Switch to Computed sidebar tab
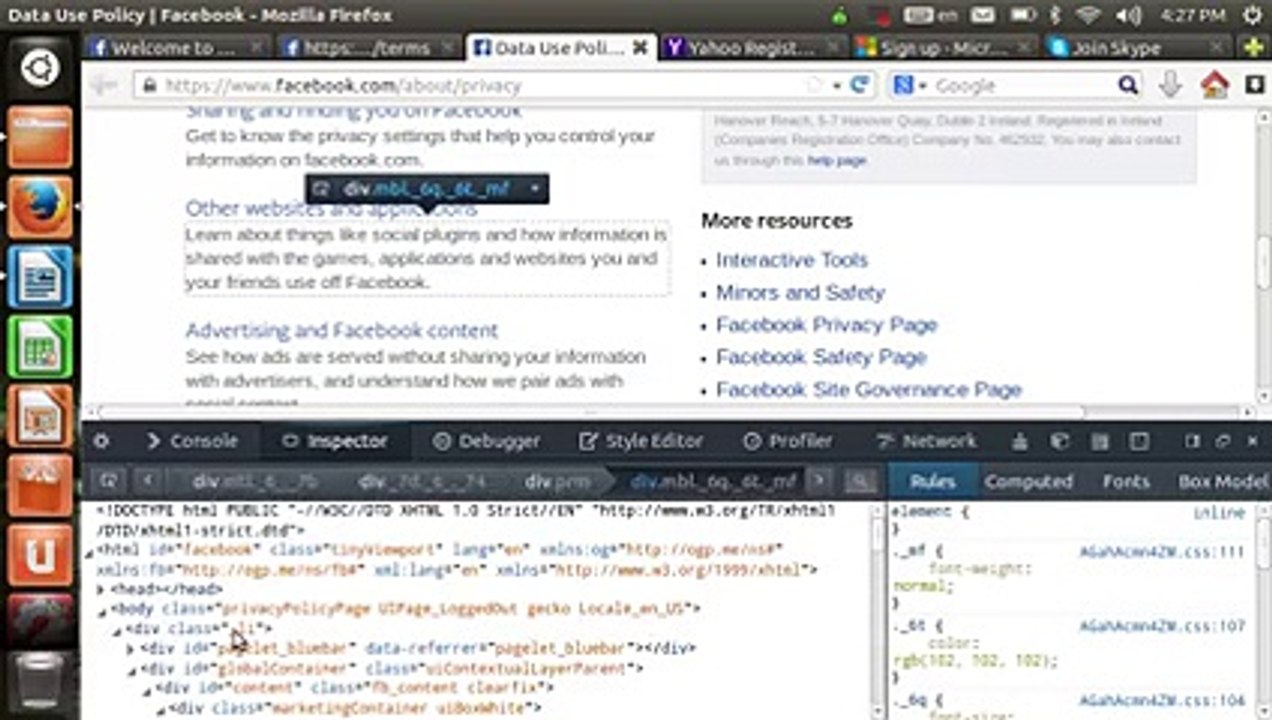The image size is (1272, 720). (1028, 482)
